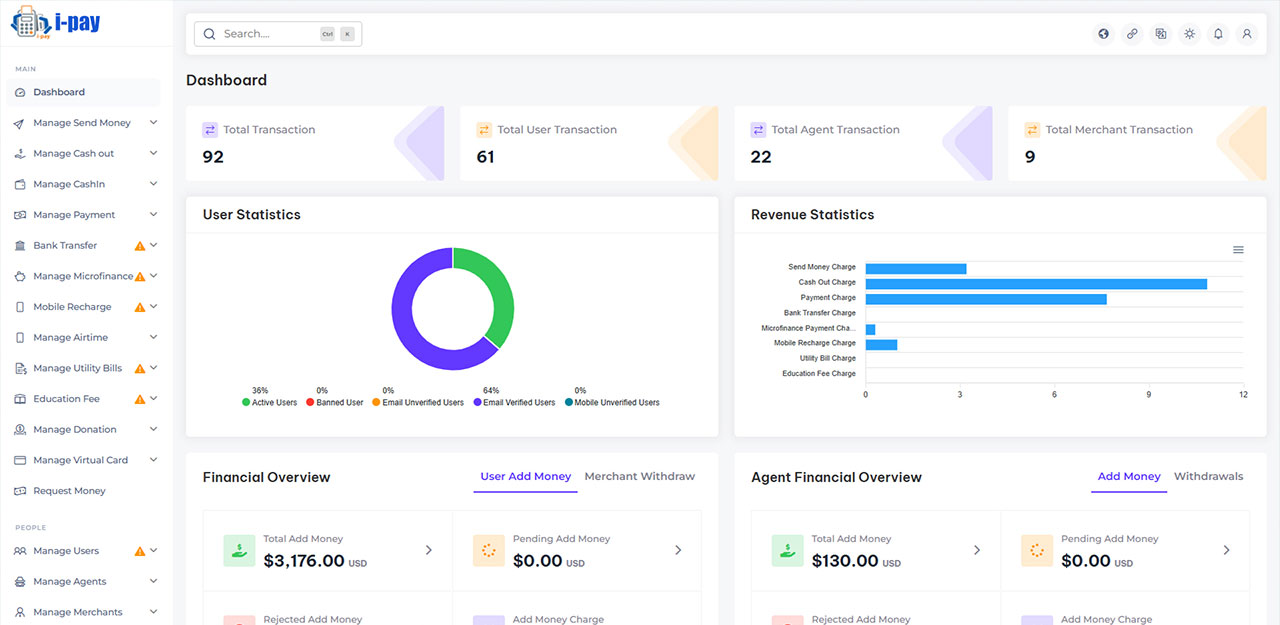Viewport: 1280px width, 625px height.
Task: Open the notifications bell
Action: coord(1218,34)
